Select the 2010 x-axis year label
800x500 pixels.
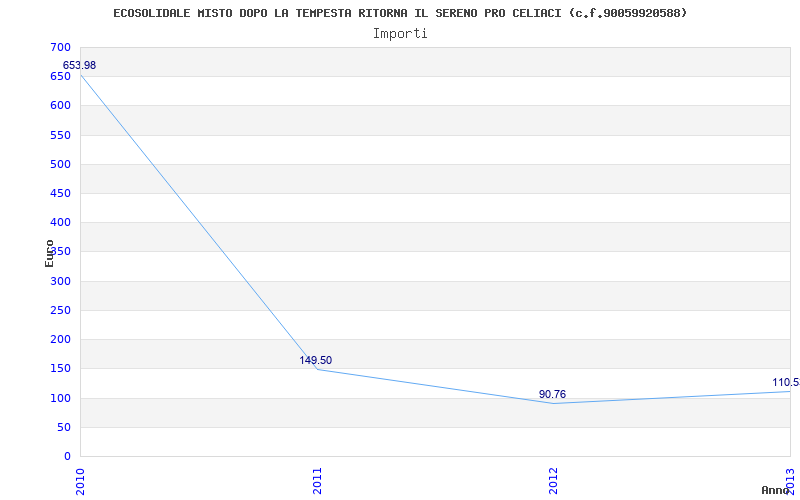pyautogui.click(x=80, y=481)
